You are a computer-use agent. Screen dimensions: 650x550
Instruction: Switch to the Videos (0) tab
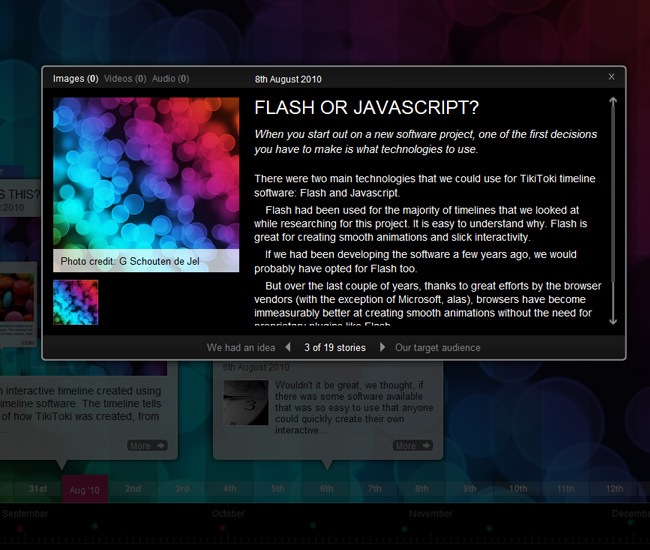pyautogui.click(x=125, y=79)
